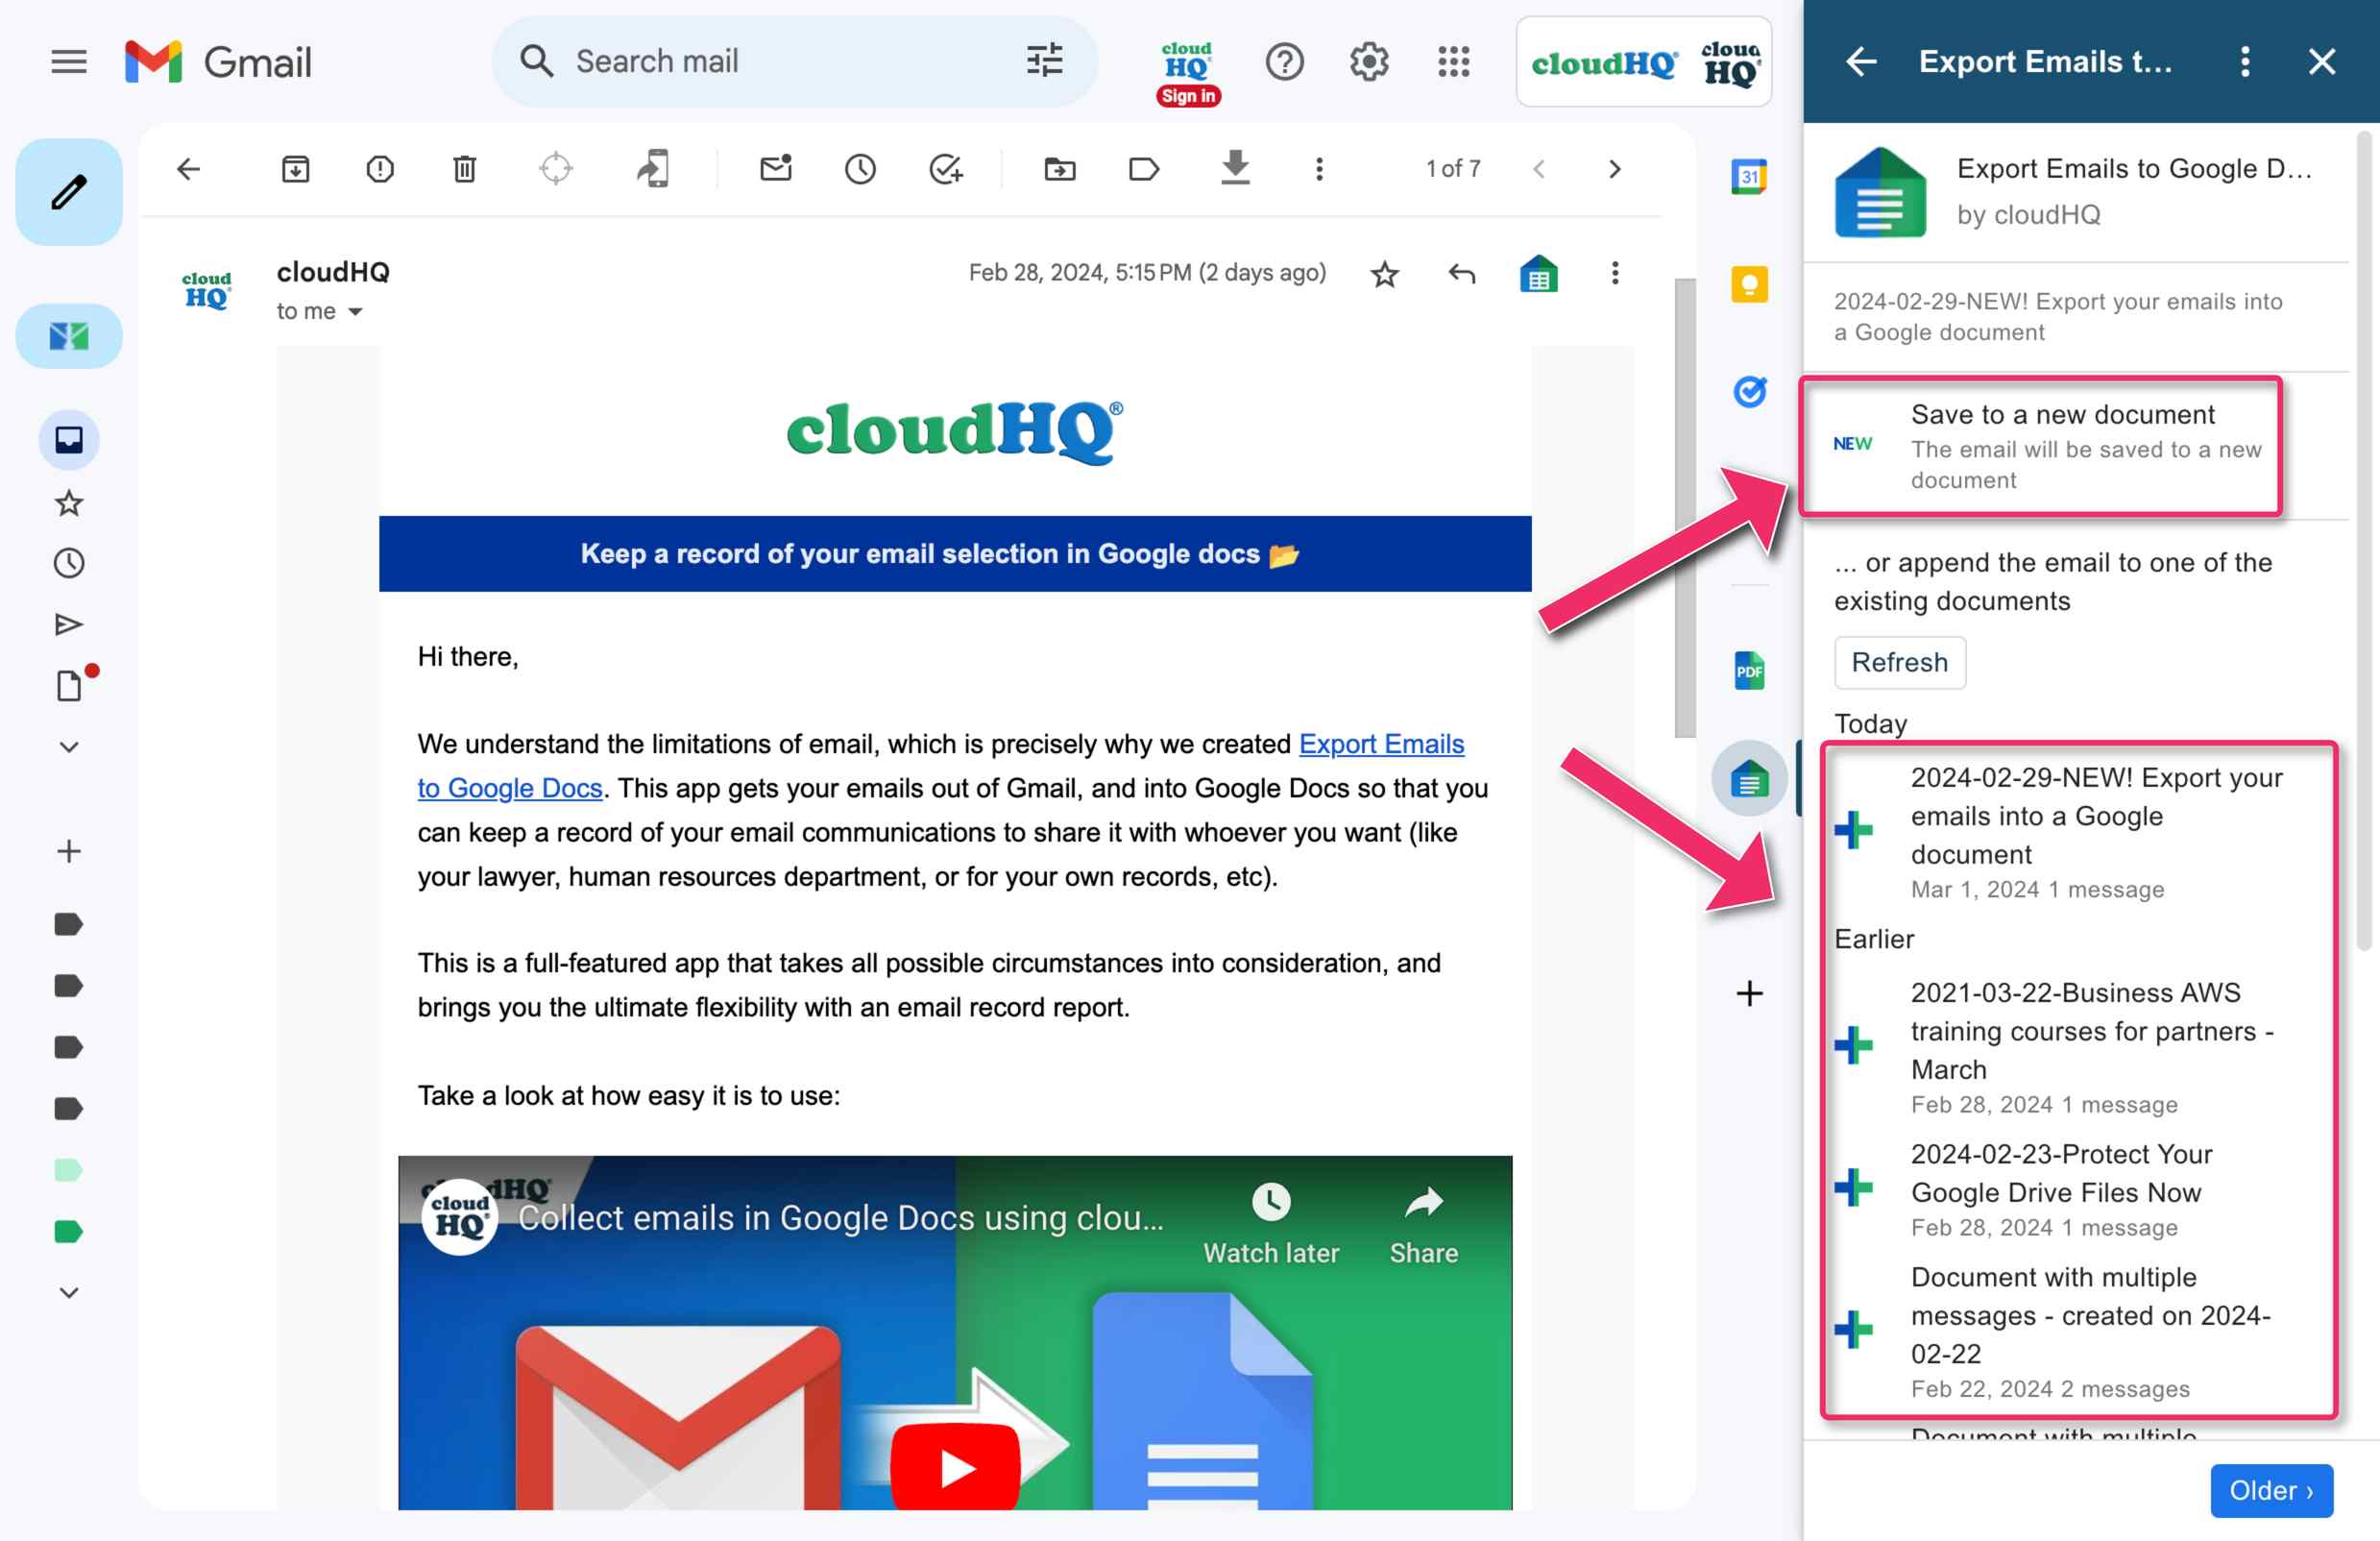Mark the email as unread
Image resolution: width=2380 pixels, height=1541 pixels.
(x=776, y=169)
